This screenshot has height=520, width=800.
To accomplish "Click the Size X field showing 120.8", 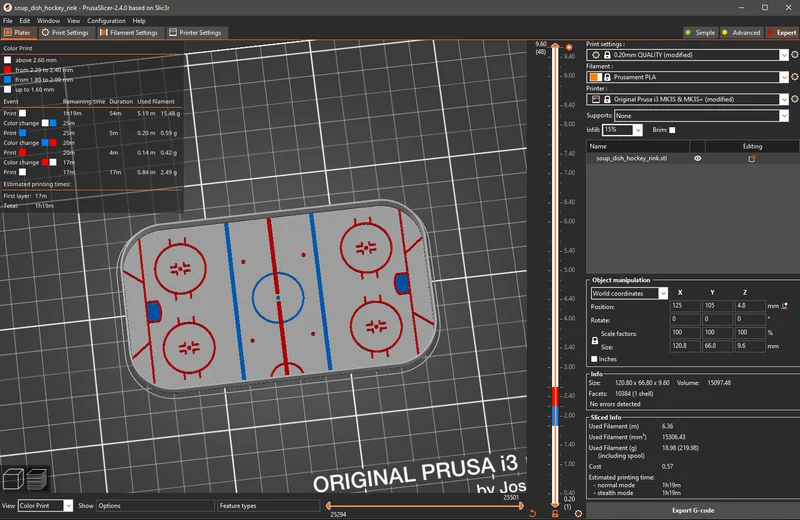I will [685, 346].
